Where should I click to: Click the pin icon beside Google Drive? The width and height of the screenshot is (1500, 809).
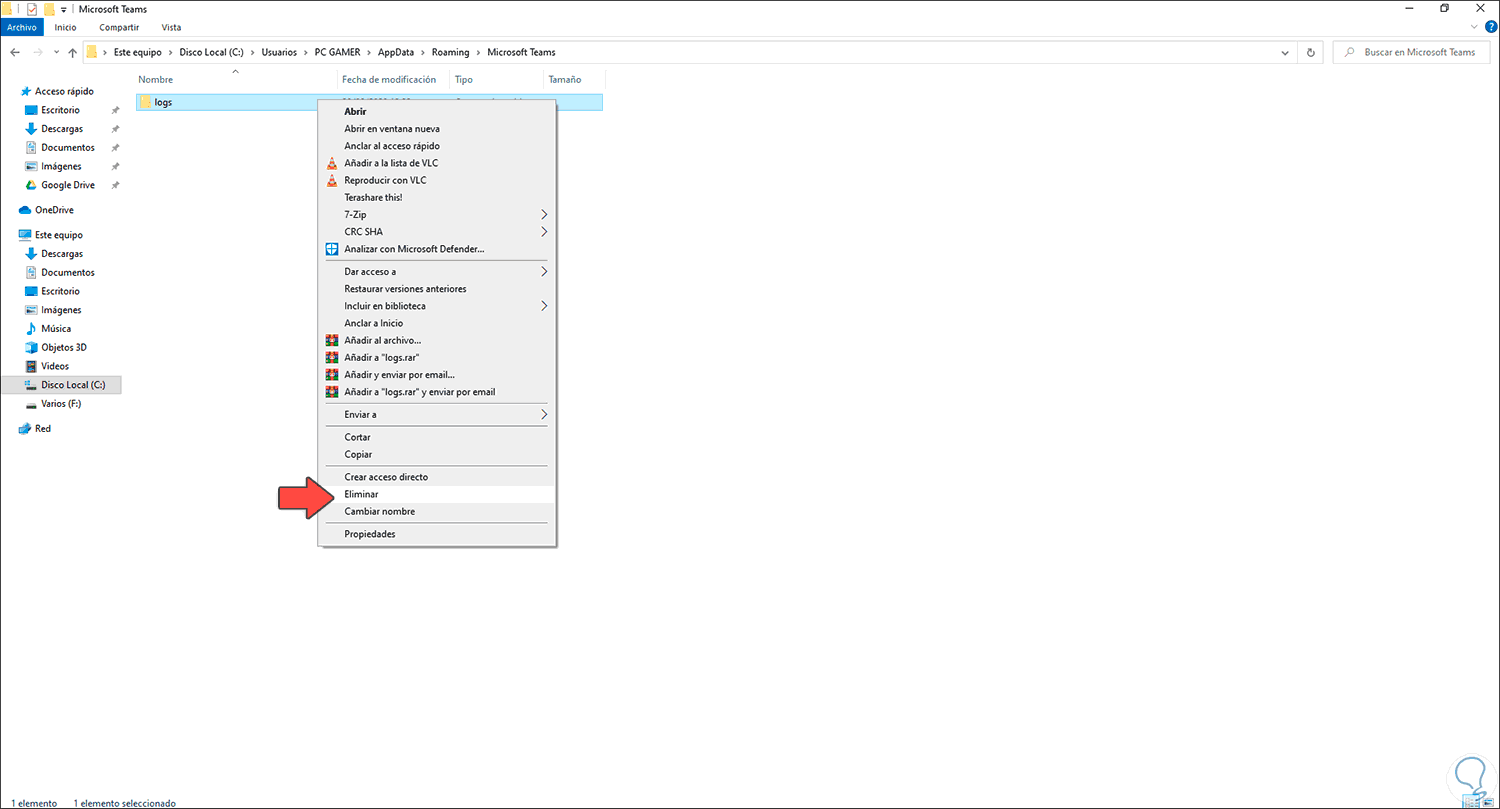click(115, 185)
